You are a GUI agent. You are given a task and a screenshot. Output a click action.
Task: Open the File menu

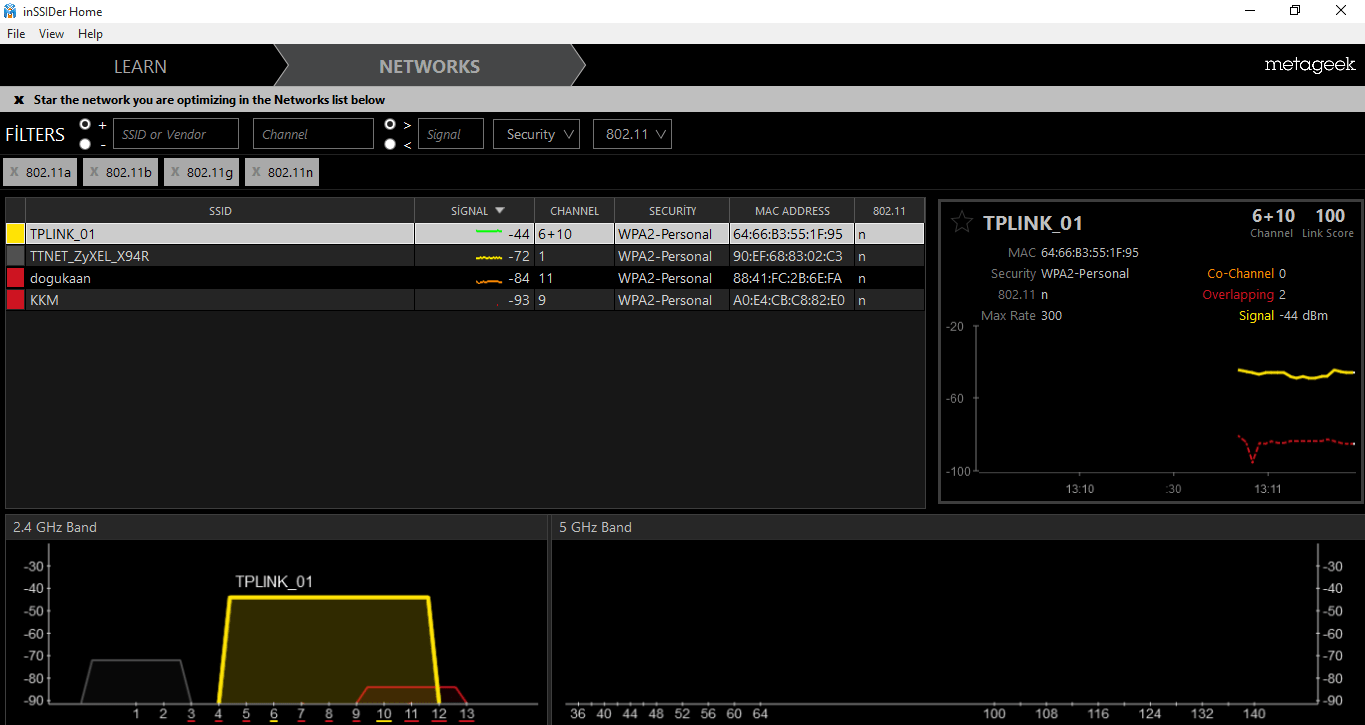(x=16, y=34)
